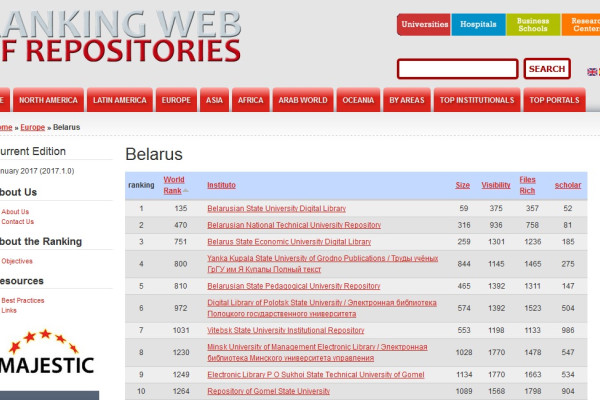This screenshot has width=600, height=400.
Task: Switch to Business Schools tab
Action: tap(533, 24)
